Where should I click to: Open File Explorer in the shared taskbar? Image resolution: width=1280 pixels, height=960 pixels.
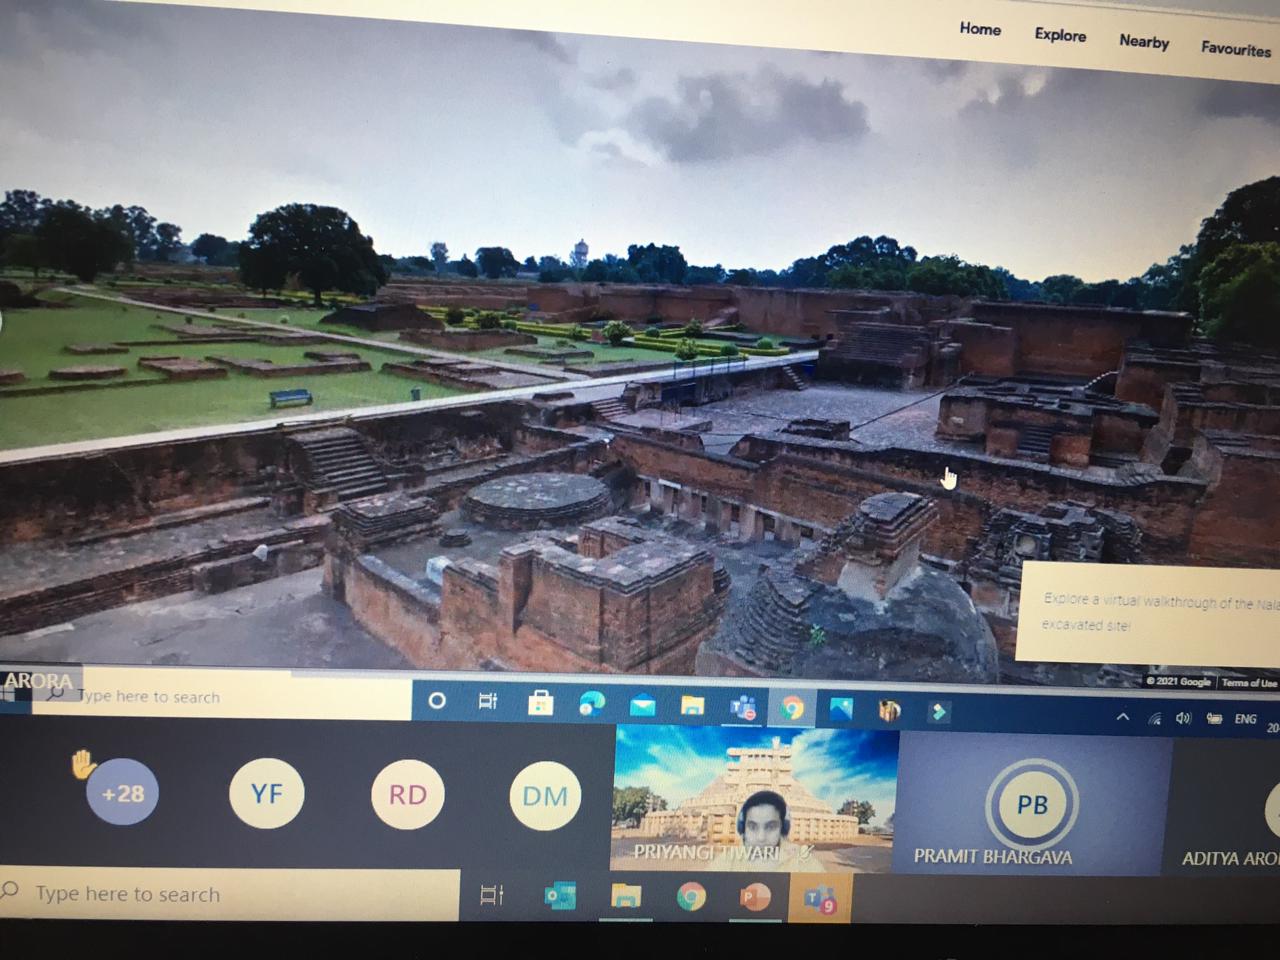tap(692, 707)
